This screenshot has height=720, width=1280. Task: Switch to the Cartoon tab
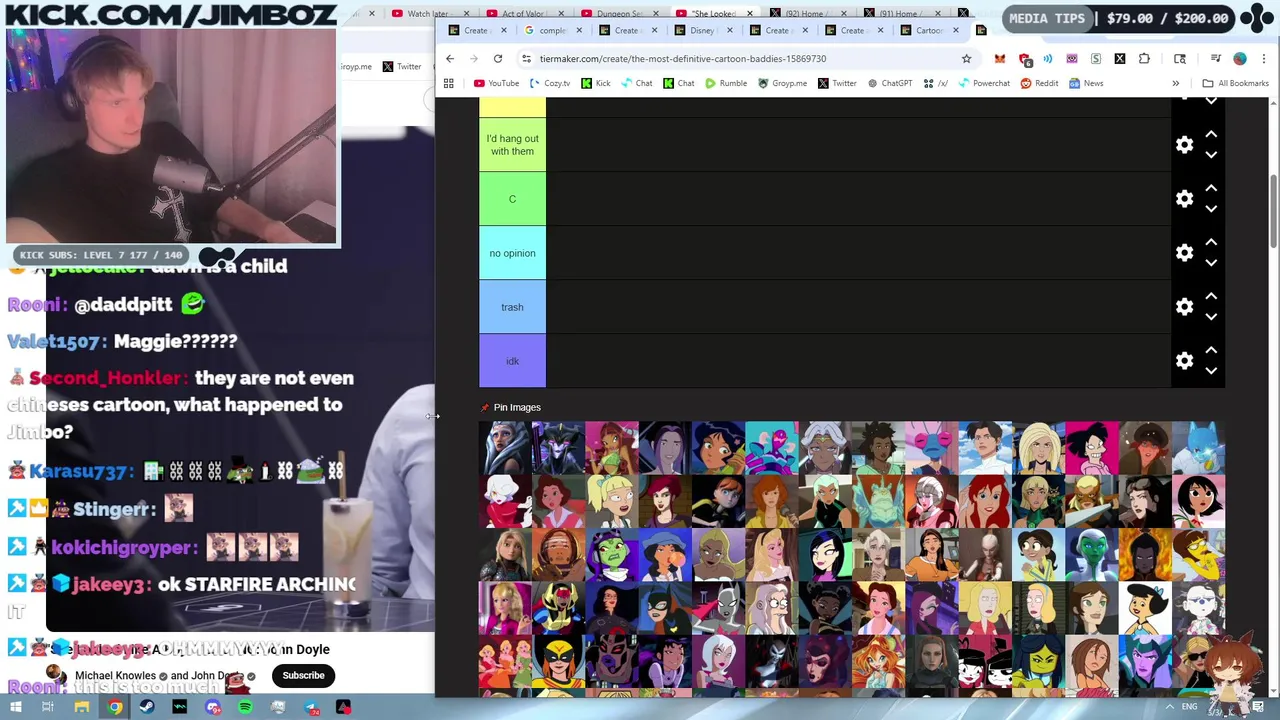point(928,30)
